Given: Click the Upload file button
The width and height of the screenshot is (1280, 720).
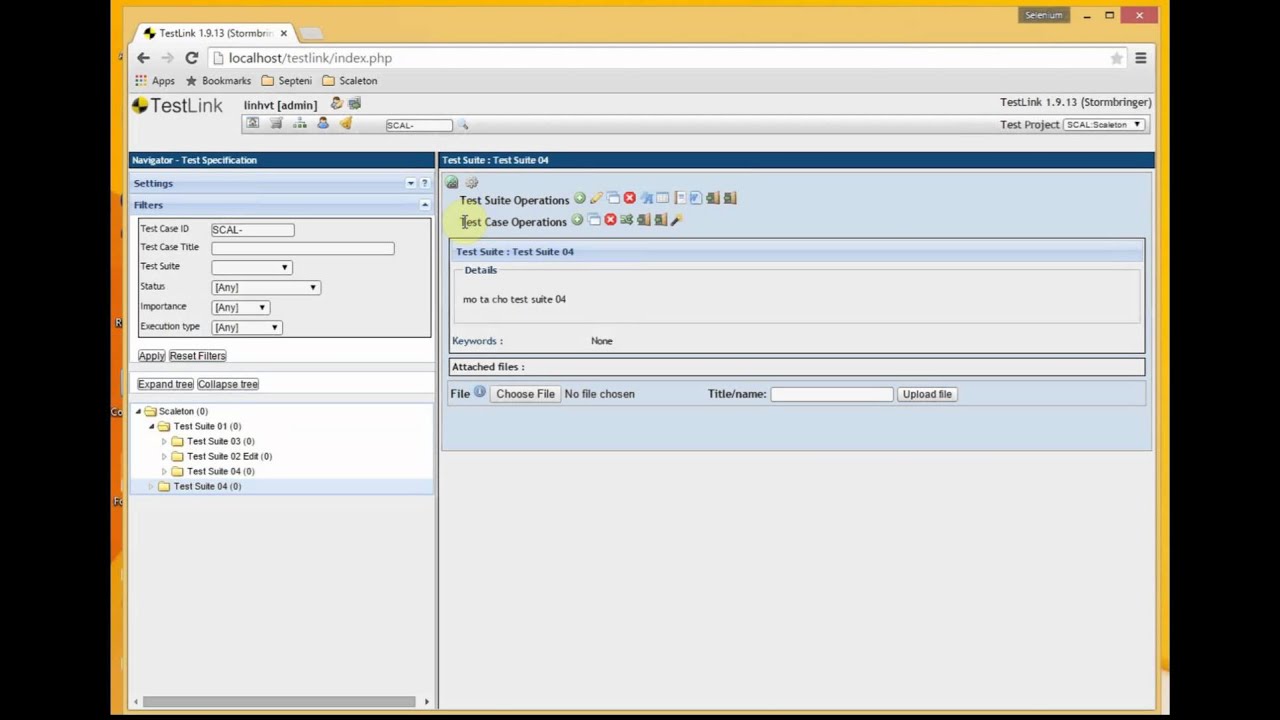Looking at the screenshot, I should click(927, 394).
